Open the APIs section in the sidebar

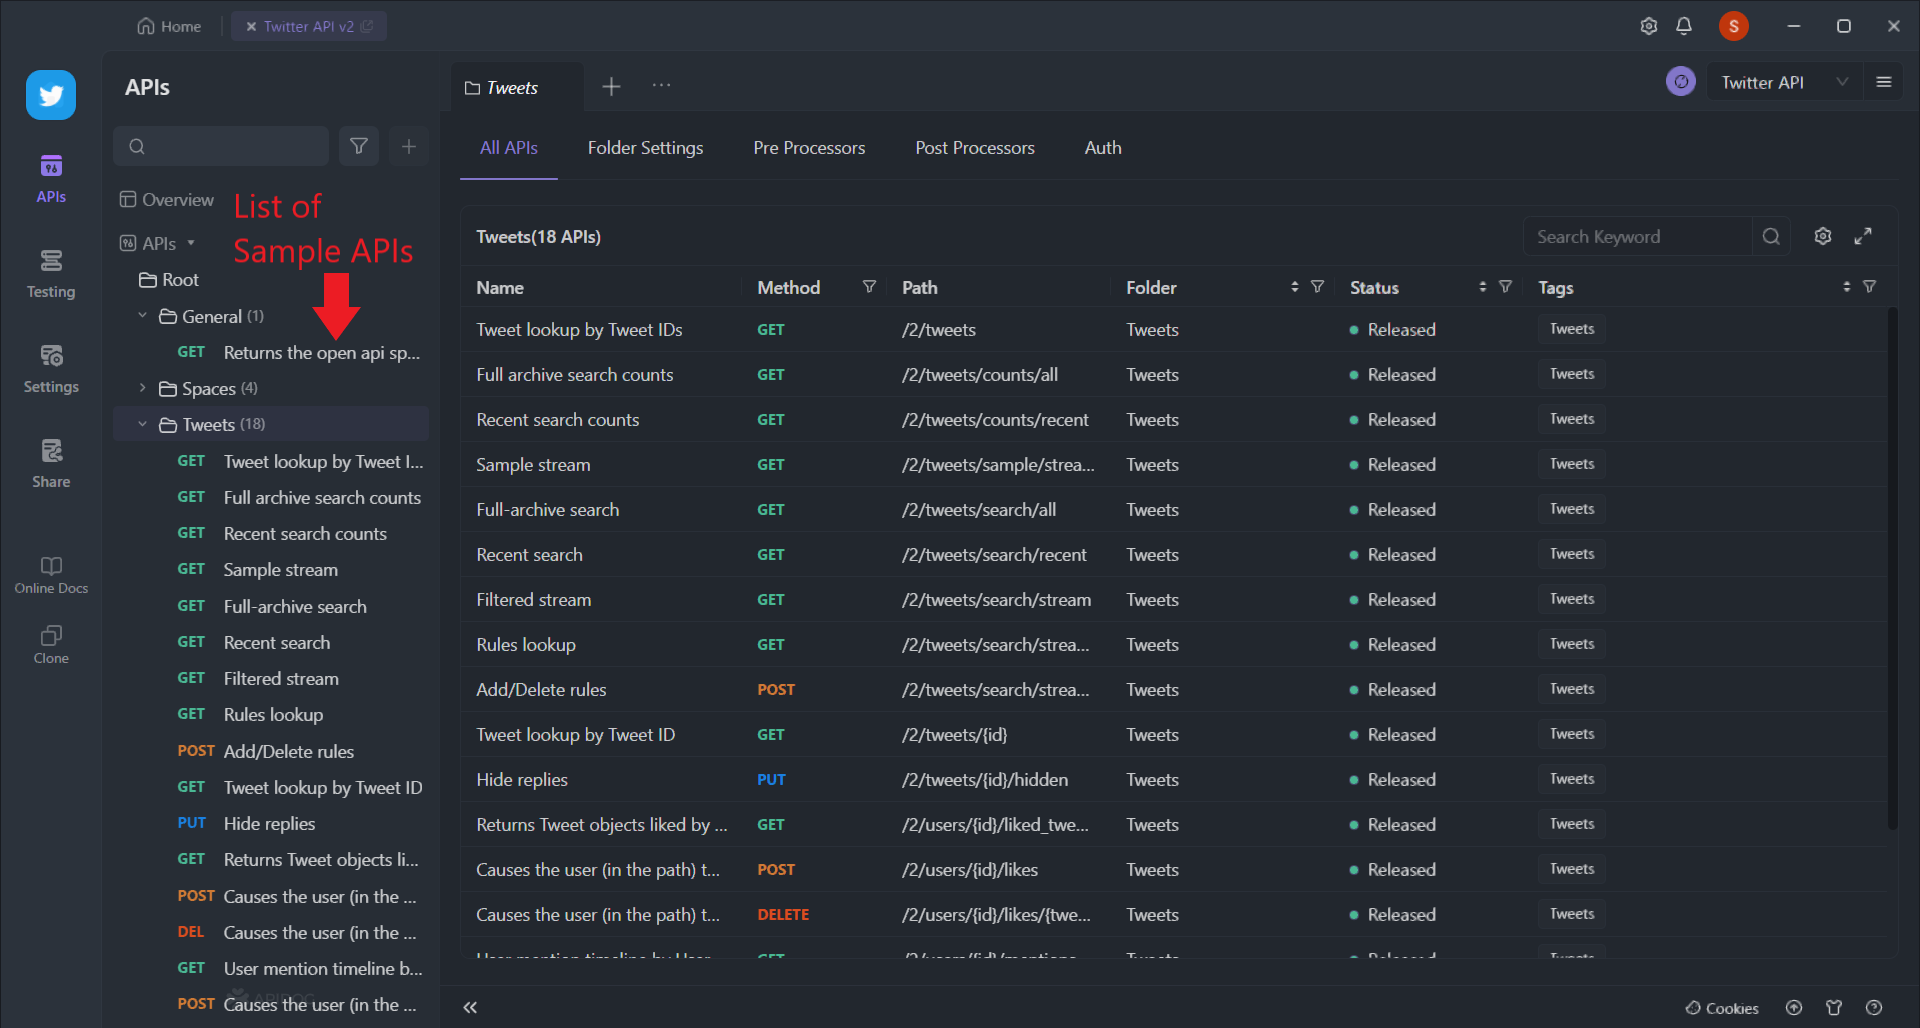click(x=51, y=179)
